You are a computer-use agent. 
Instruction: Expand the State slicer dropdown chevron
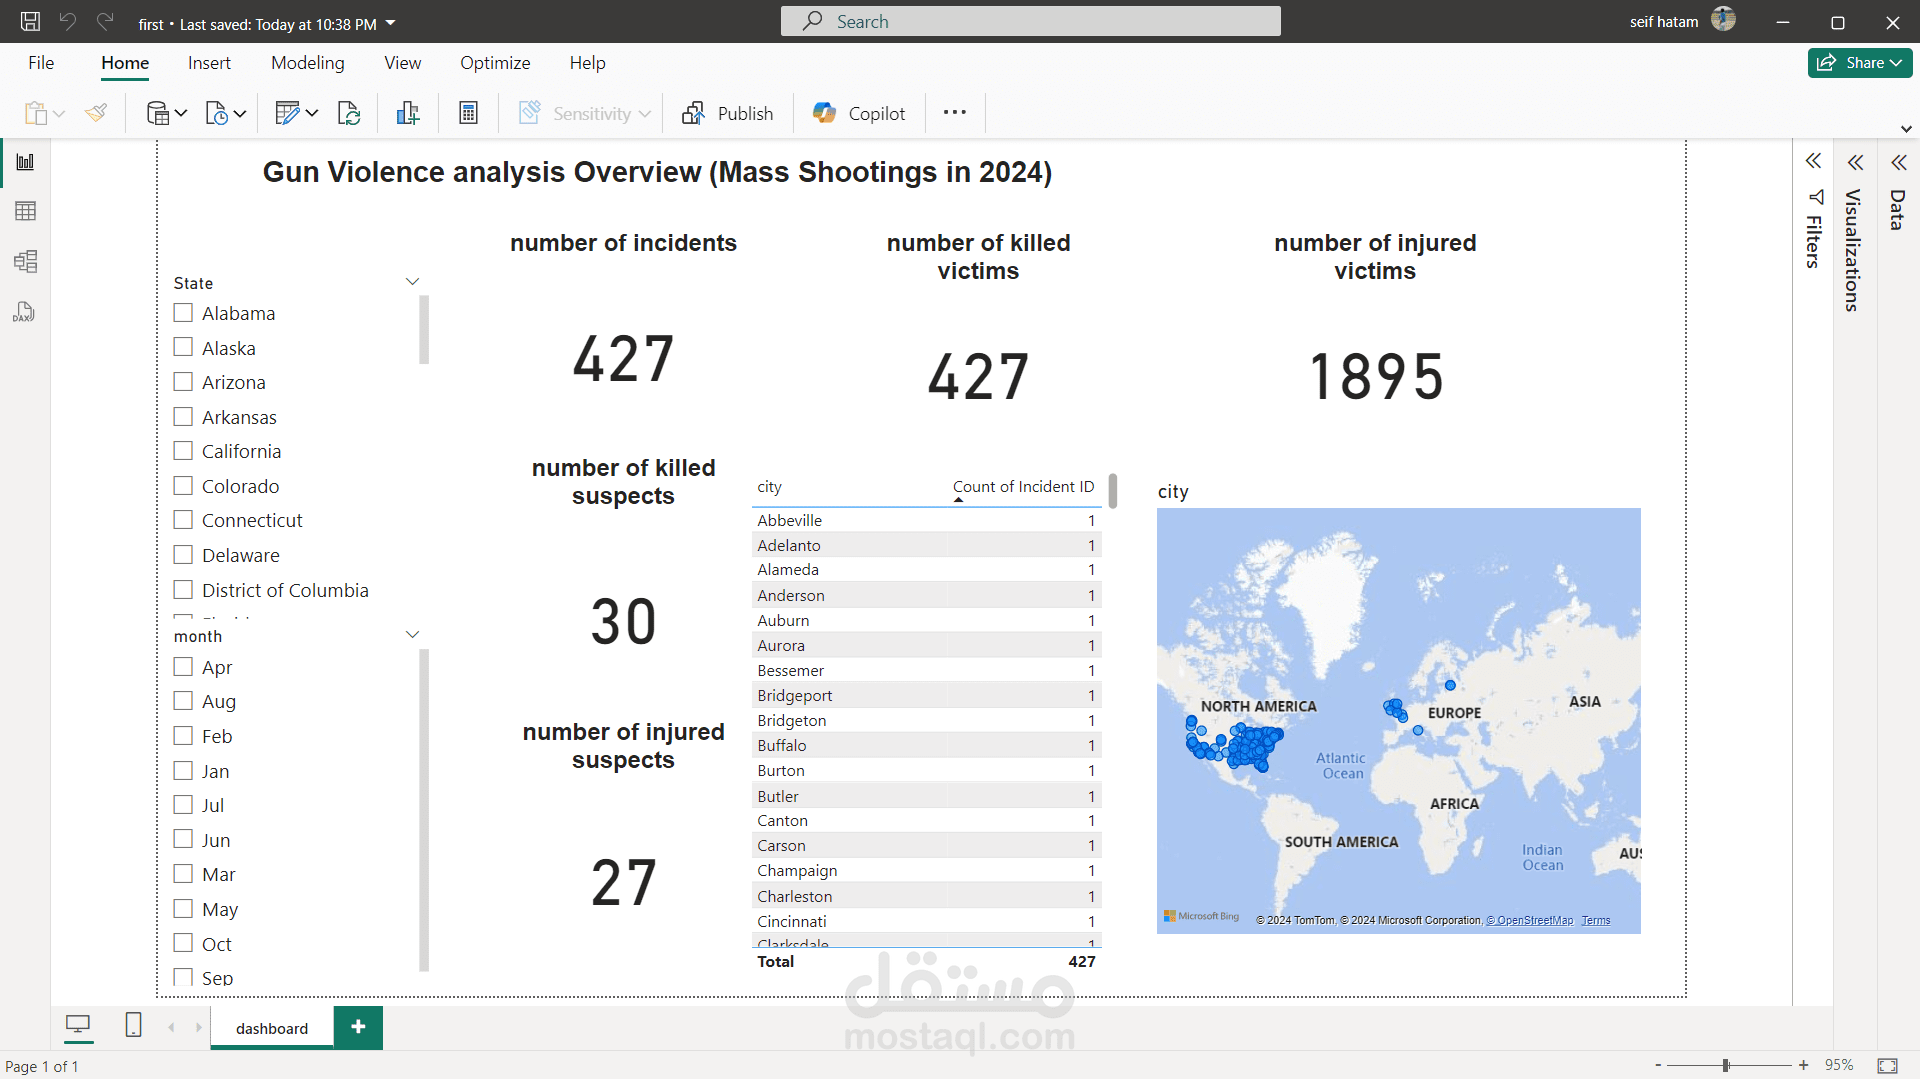pos(412,282)
